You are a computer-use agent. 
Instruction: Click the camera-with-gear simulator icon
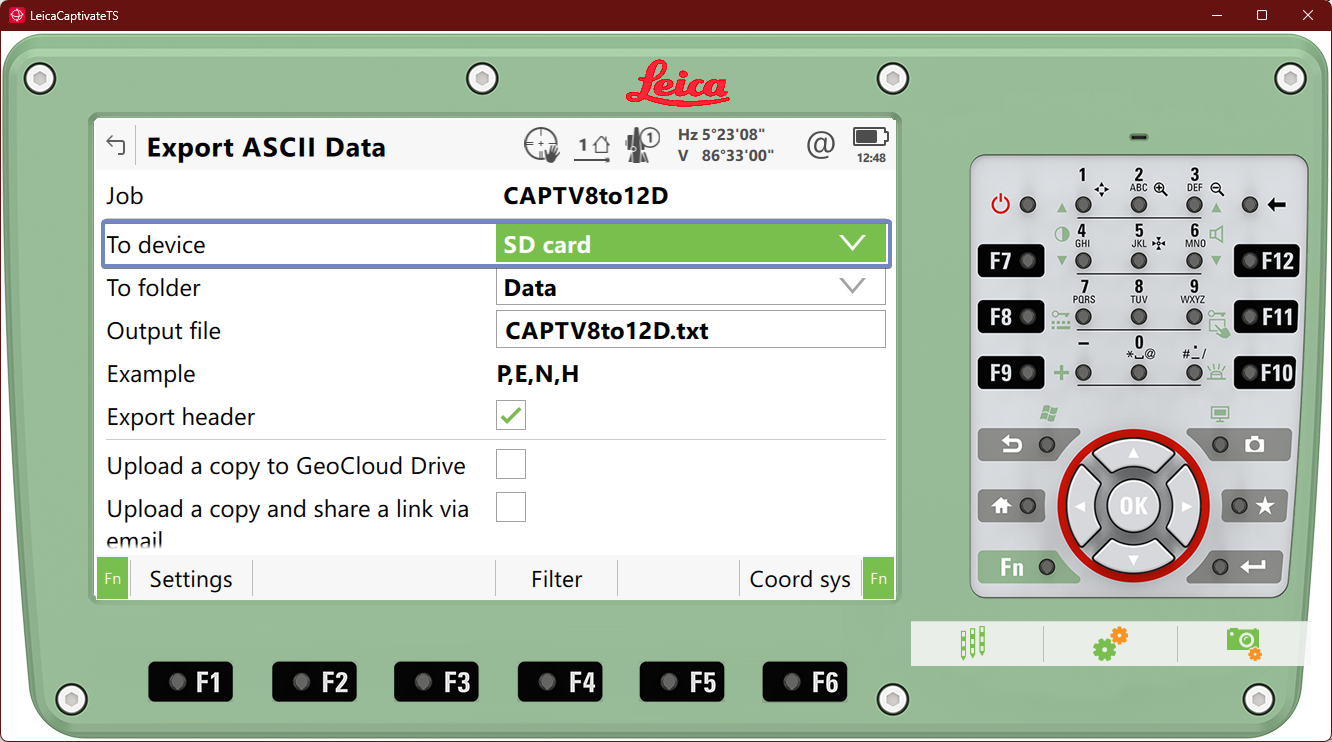click(x=1243, y=643)
